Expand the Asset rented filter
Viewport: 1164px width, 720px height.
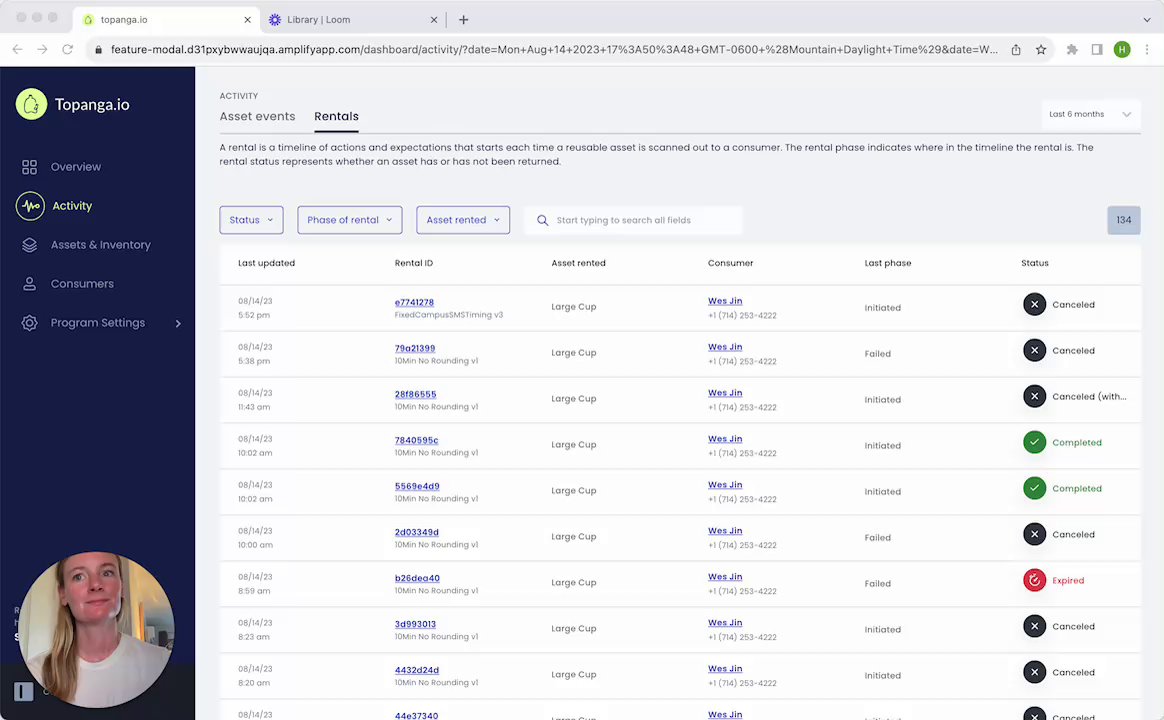tap(462, 220)
